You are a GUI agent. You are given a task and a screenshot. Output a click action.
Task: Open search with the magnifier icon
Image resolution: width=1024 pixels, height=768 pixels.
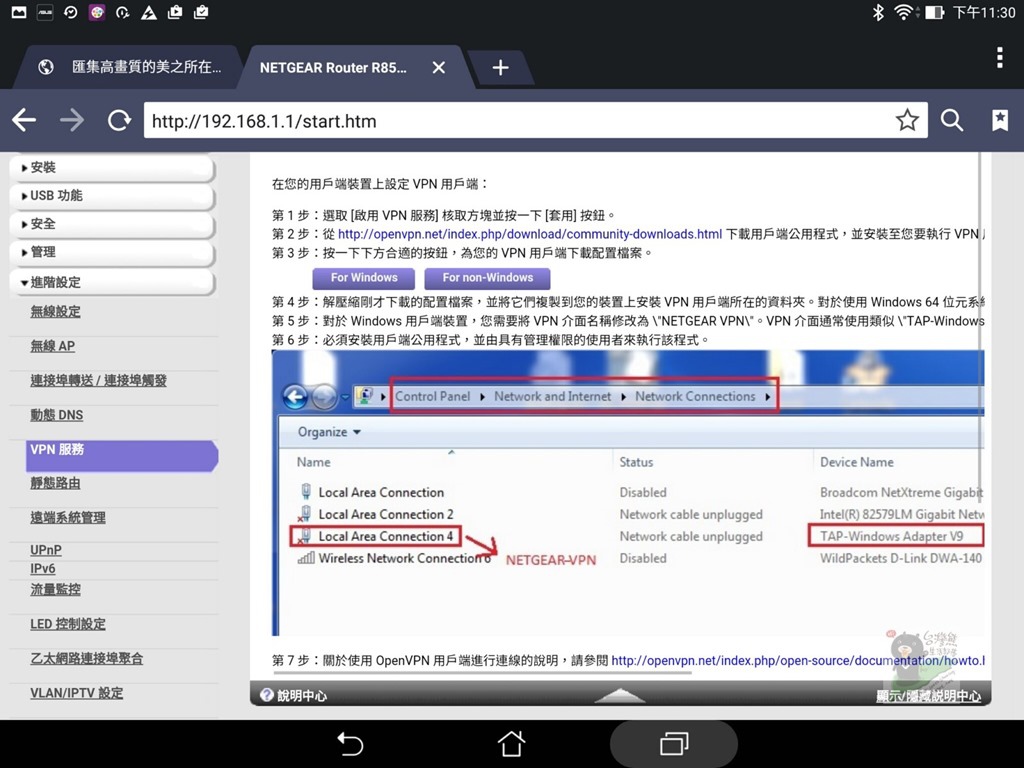click(x=952, y=120)
